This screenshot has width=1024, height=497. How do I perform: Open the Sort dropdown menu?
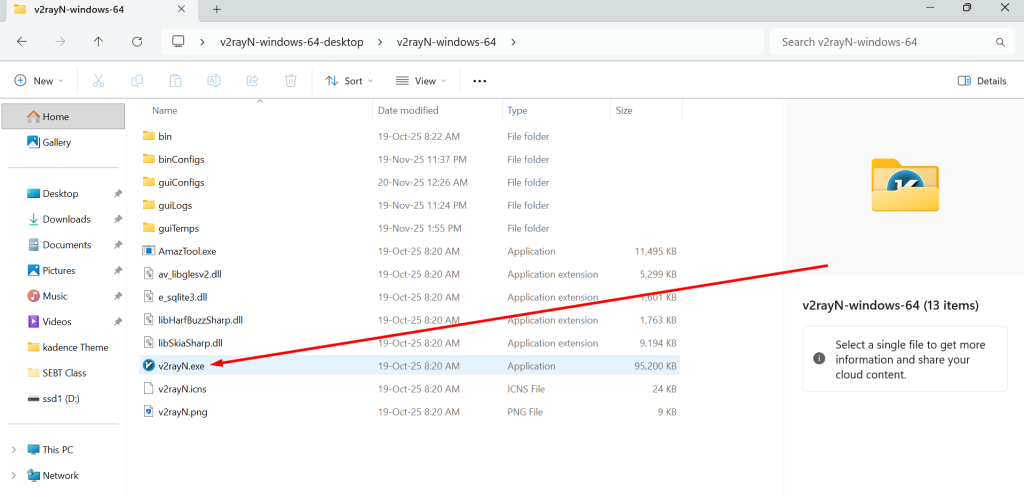[x=349, y=81]
